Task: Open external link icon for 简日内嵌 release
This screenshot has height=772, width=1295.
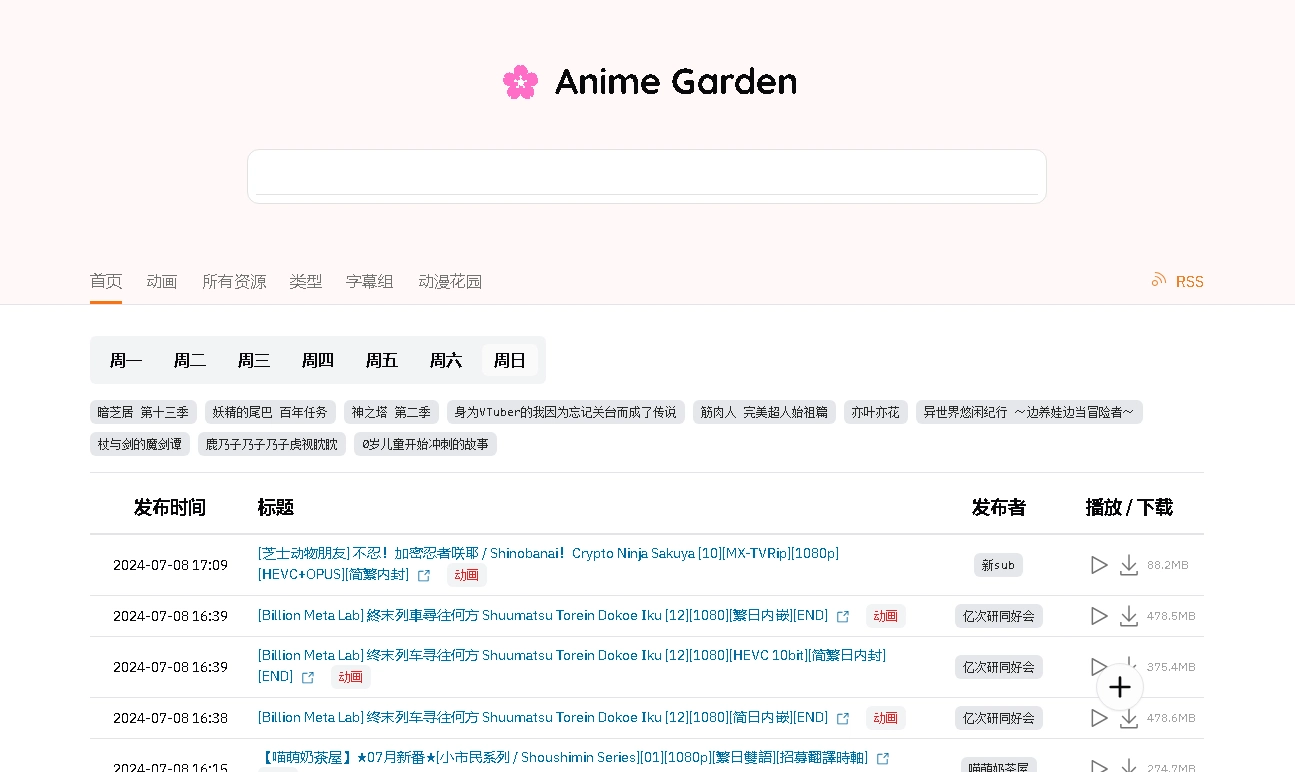Action: tap(843, 719)
